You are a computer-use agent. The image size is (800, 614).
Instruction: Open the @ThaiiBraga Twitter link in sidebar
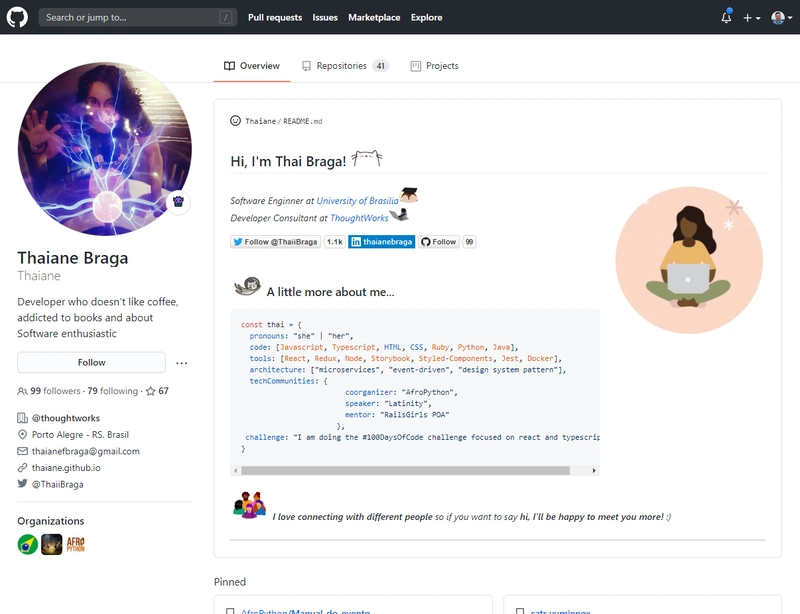tap(58, 484)
